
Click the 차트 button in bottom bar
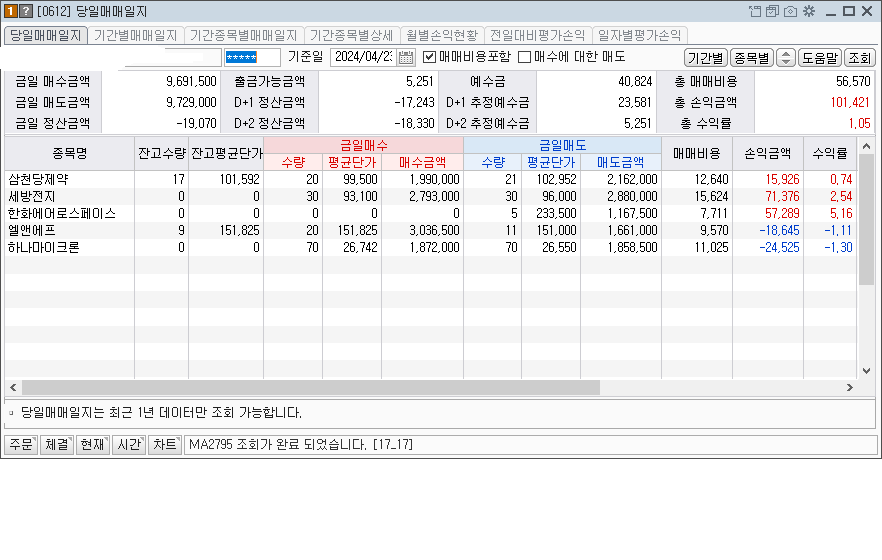[x=164, y=444]
